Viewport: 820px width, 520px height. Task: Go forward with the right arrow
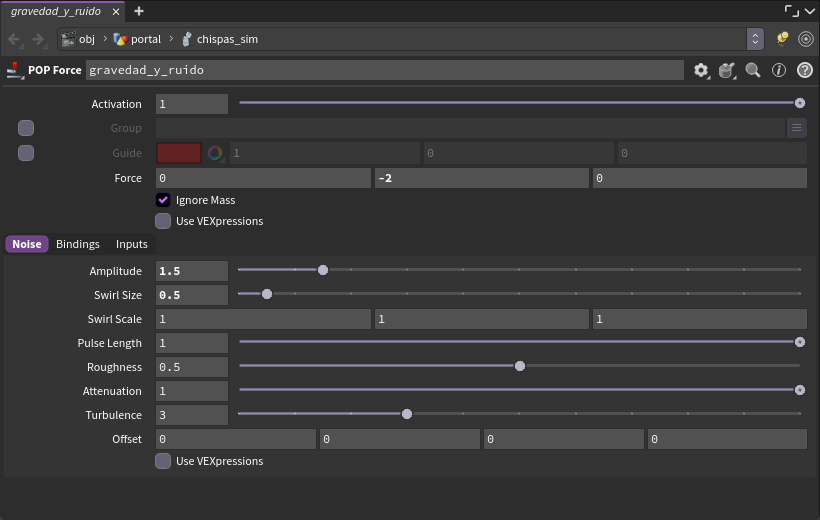[38, 39]
